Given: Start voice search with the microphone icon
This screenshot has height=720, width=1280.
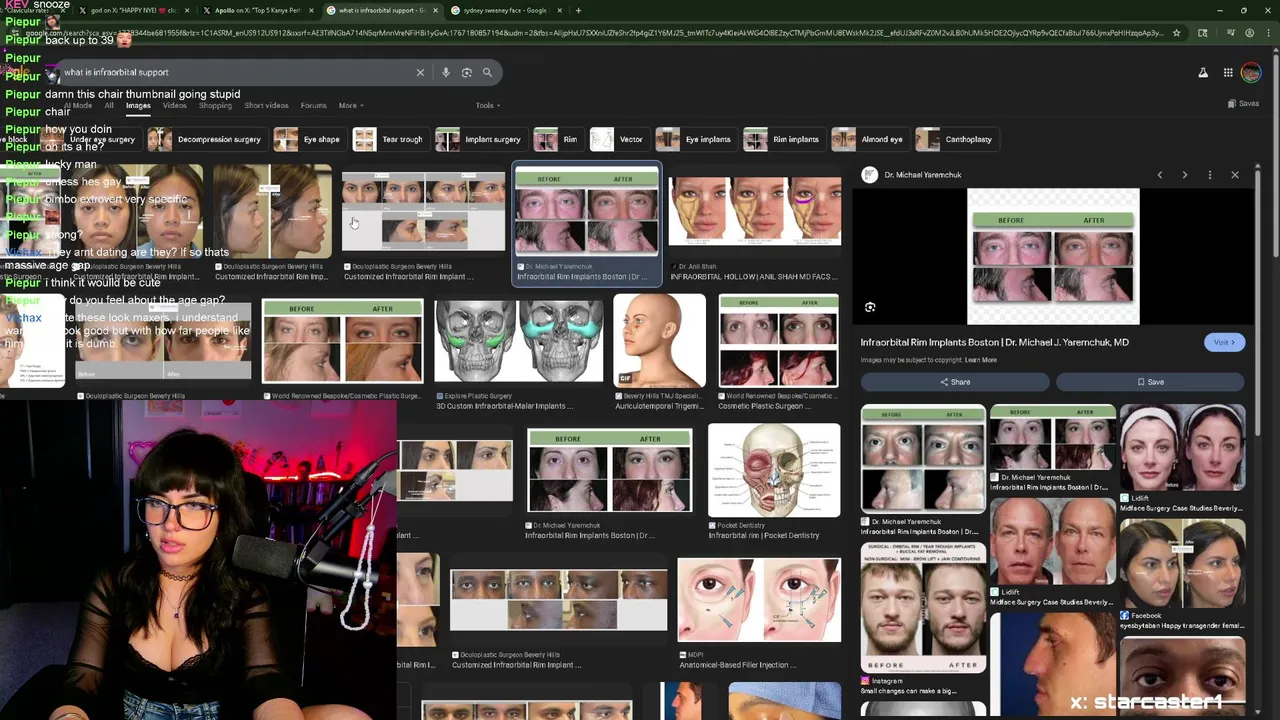Looking at the screenshot, I should [x=446, y=72].
